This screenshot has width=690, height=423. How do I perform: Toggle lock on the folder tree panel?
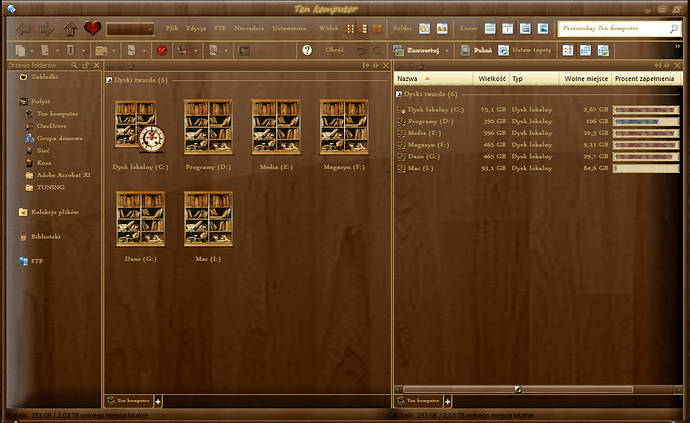[x=84, y=65]
